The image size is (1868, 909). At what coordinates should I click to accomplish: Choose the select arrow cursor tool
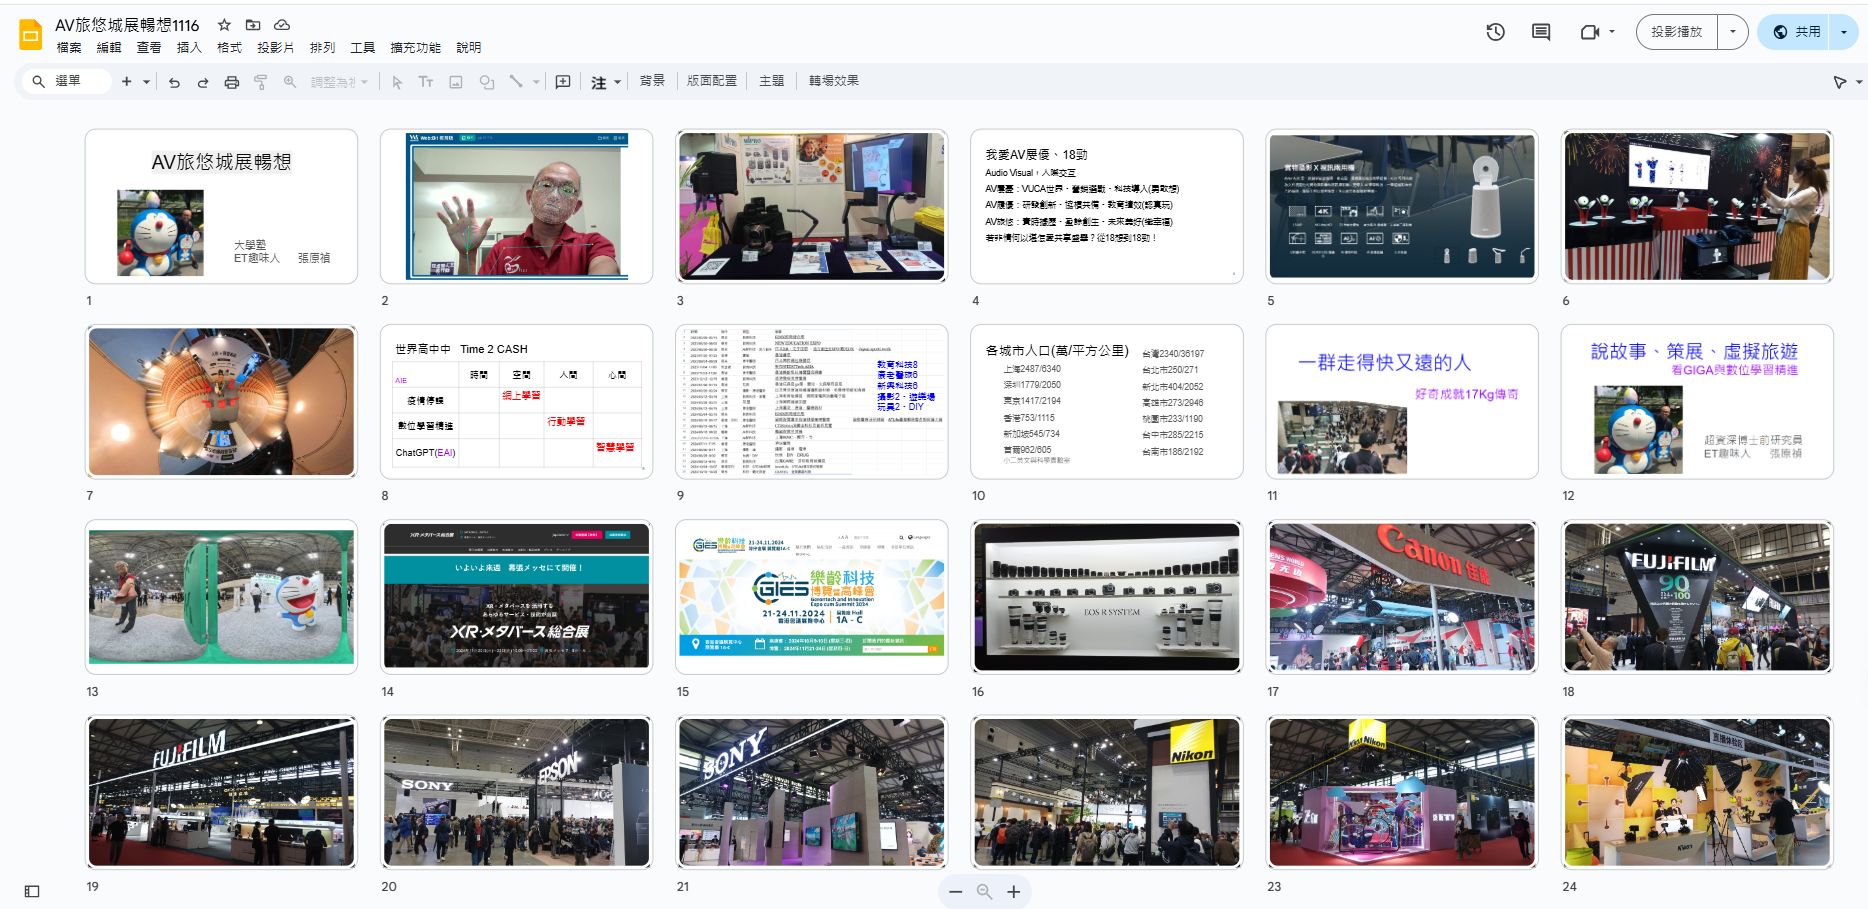[x=397, y=82]
